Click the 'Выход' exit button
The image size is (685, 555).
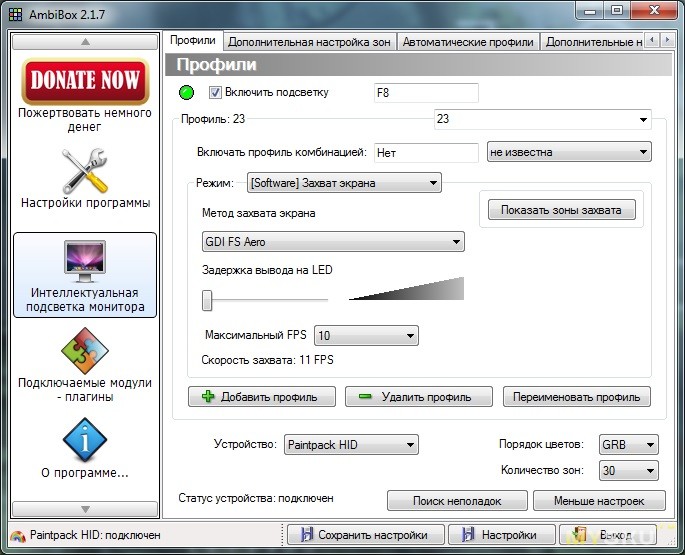pyautogui.click(x=608, y=535)
